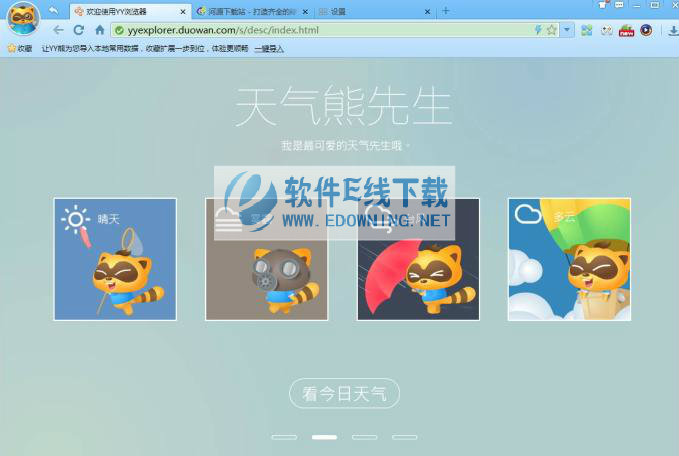Click the 一键导入 link in bookmarks bar
The width and height of the screenshot is (679, 456).
268,48
